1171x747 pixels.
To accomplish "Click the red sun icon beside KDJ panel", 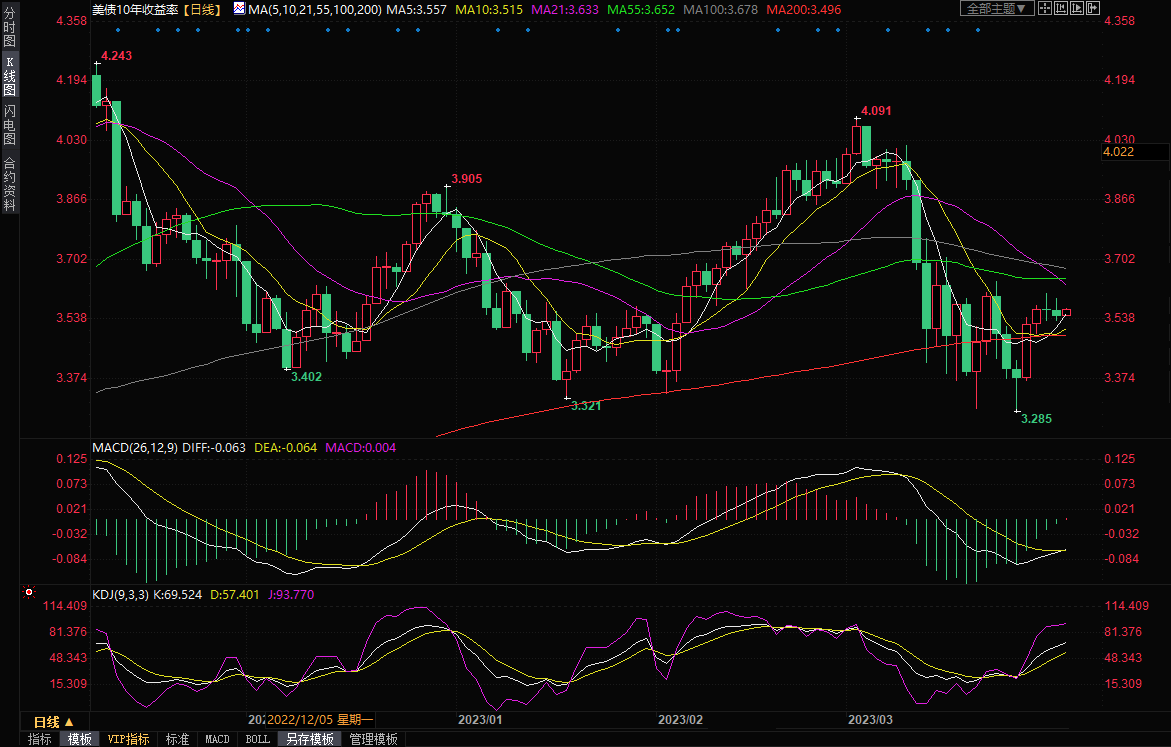I will [28, 593].
